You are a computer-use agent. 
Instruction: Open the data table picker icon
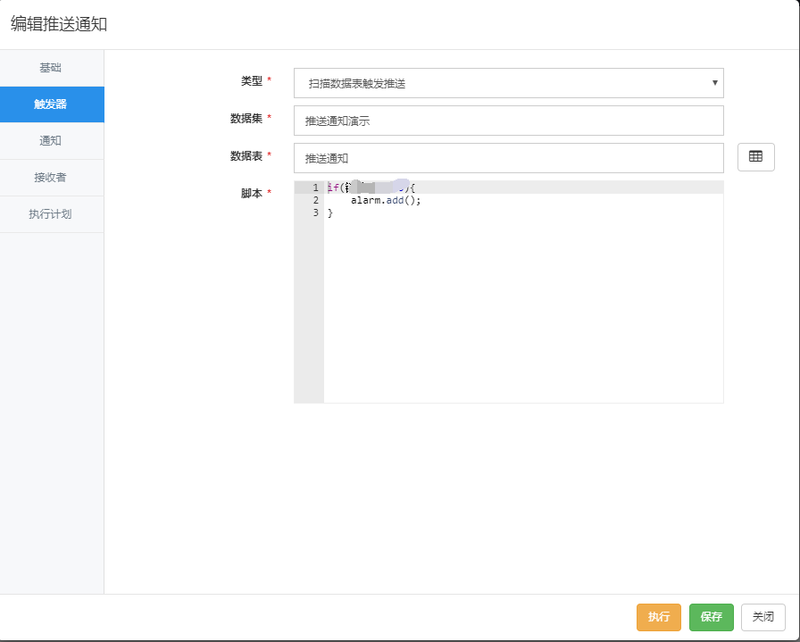tap(756, 157)
